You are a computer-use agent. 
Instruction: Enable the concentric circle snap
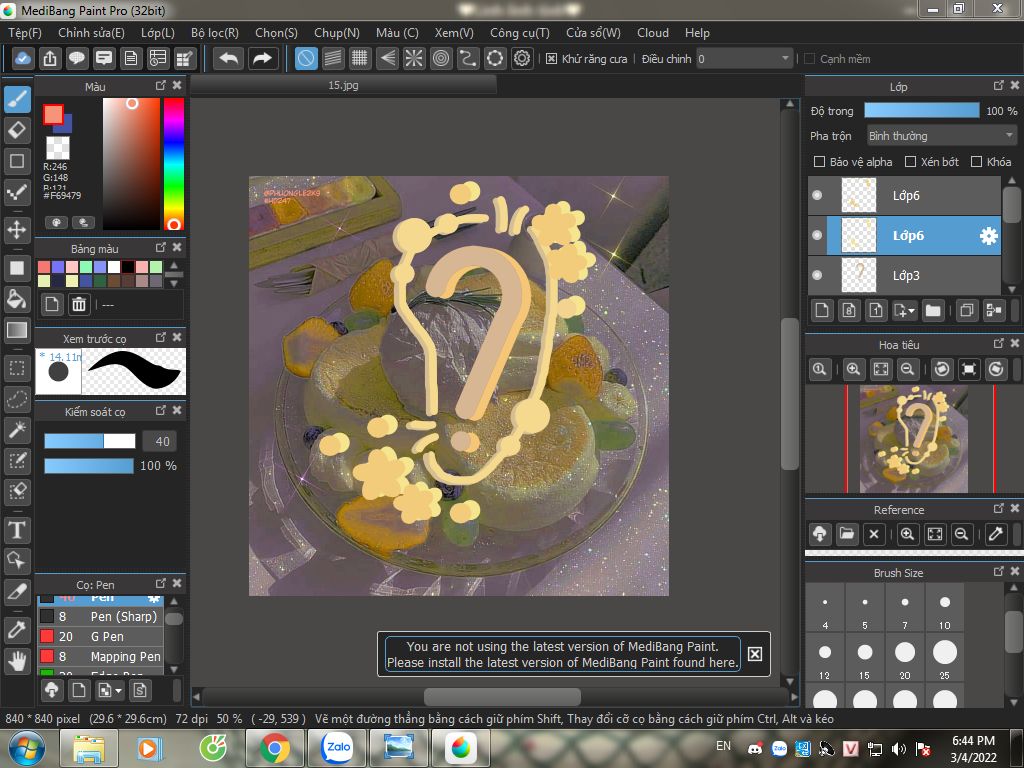pos(441,59)
